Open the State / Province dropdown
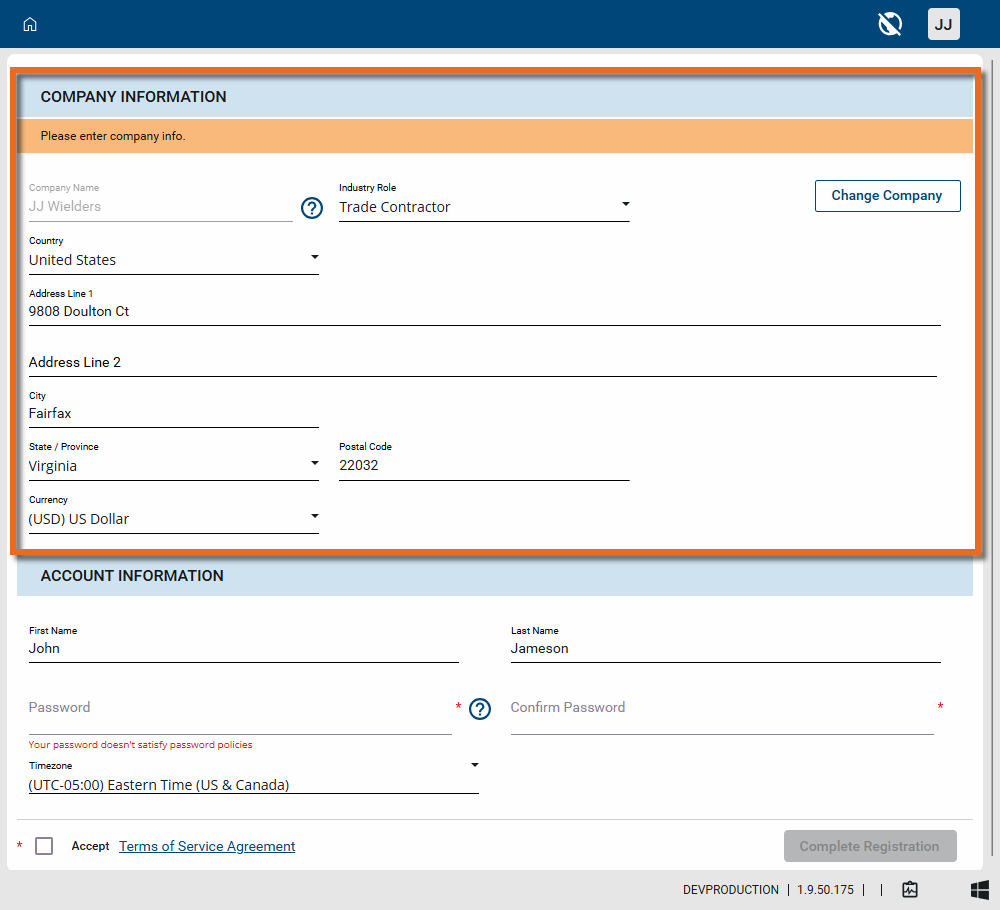 click(x=173, y=466)
